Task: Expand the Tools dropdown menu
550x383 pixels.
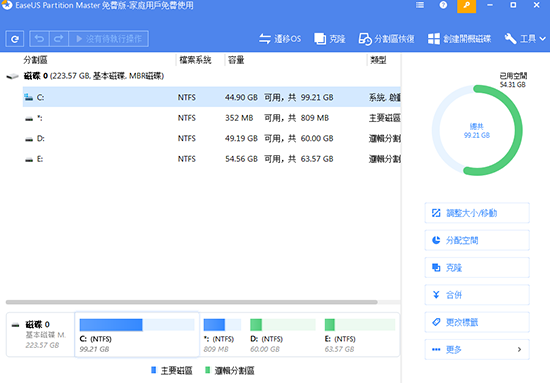Action: 525,39
